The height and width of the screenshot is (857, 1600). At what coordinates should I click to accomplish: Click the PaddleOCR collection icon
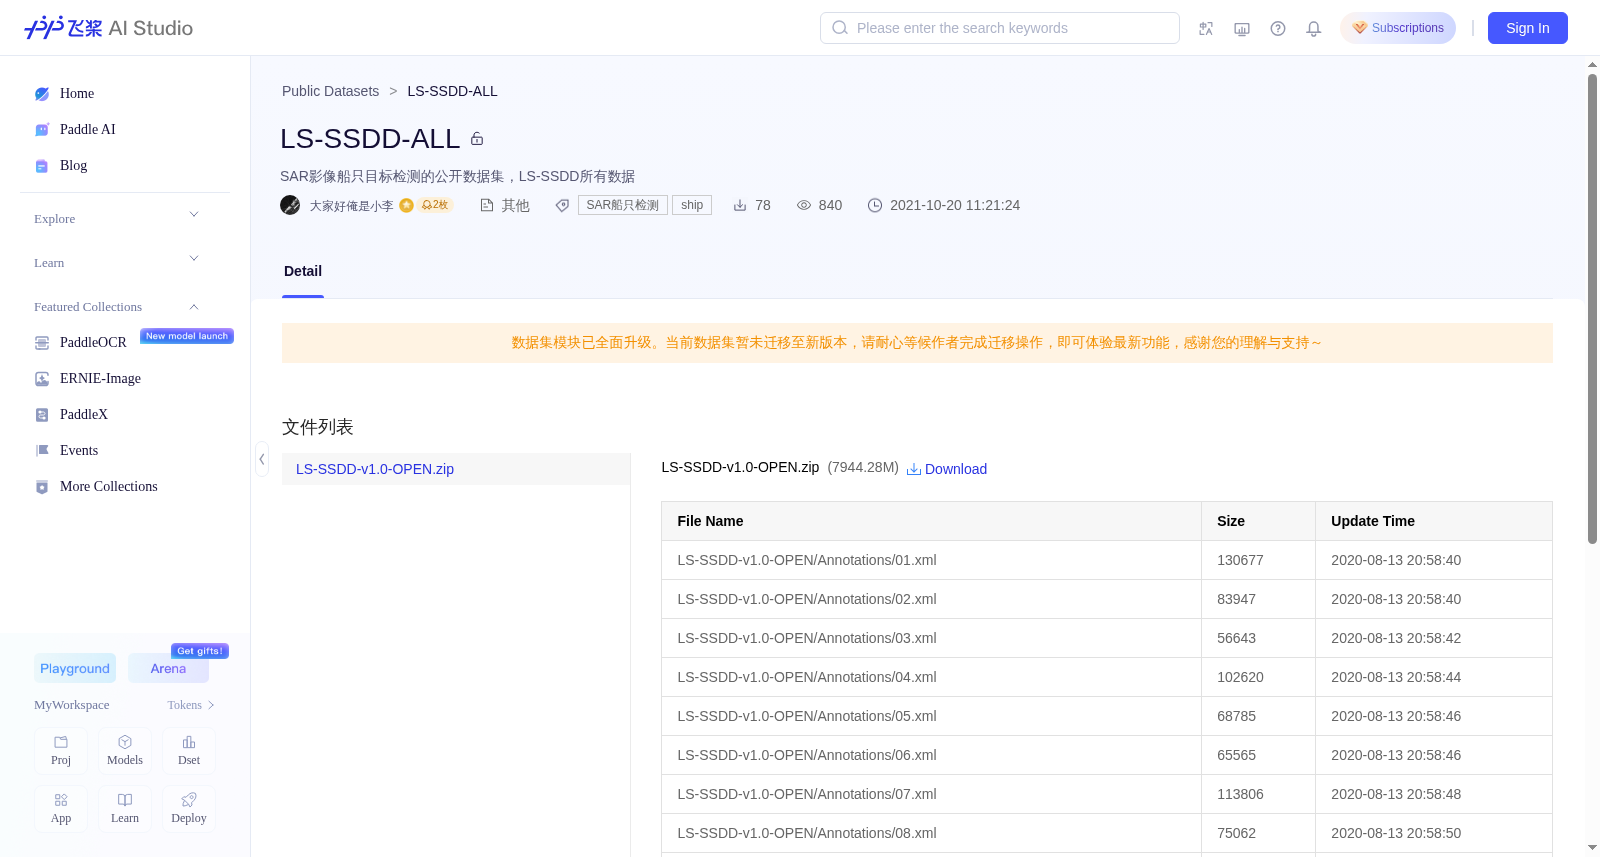[42, 343]
